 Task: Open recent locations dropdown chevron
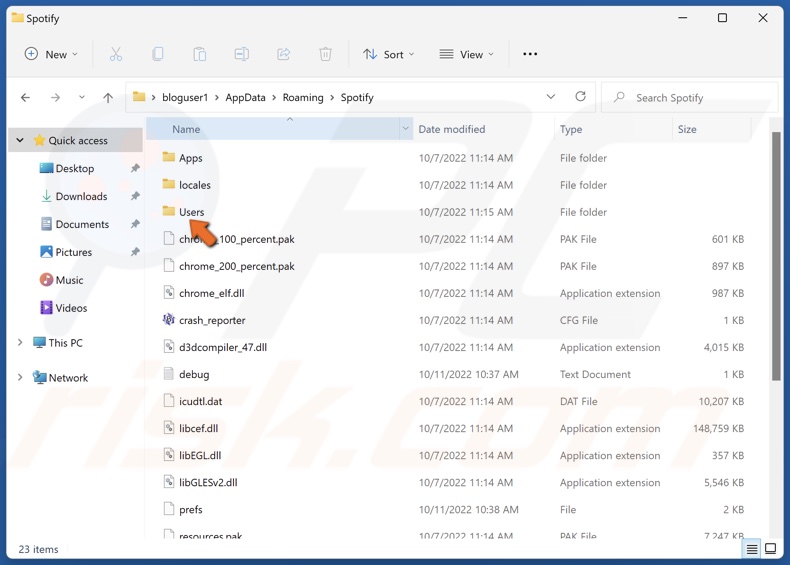[82, 97]
